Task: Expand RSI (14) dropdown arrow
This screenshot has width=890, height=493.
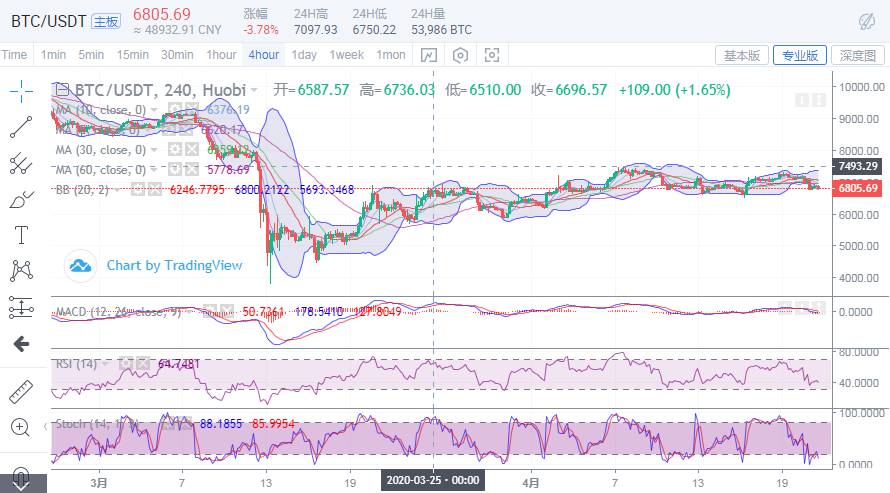Action: [x=106, y=364]
